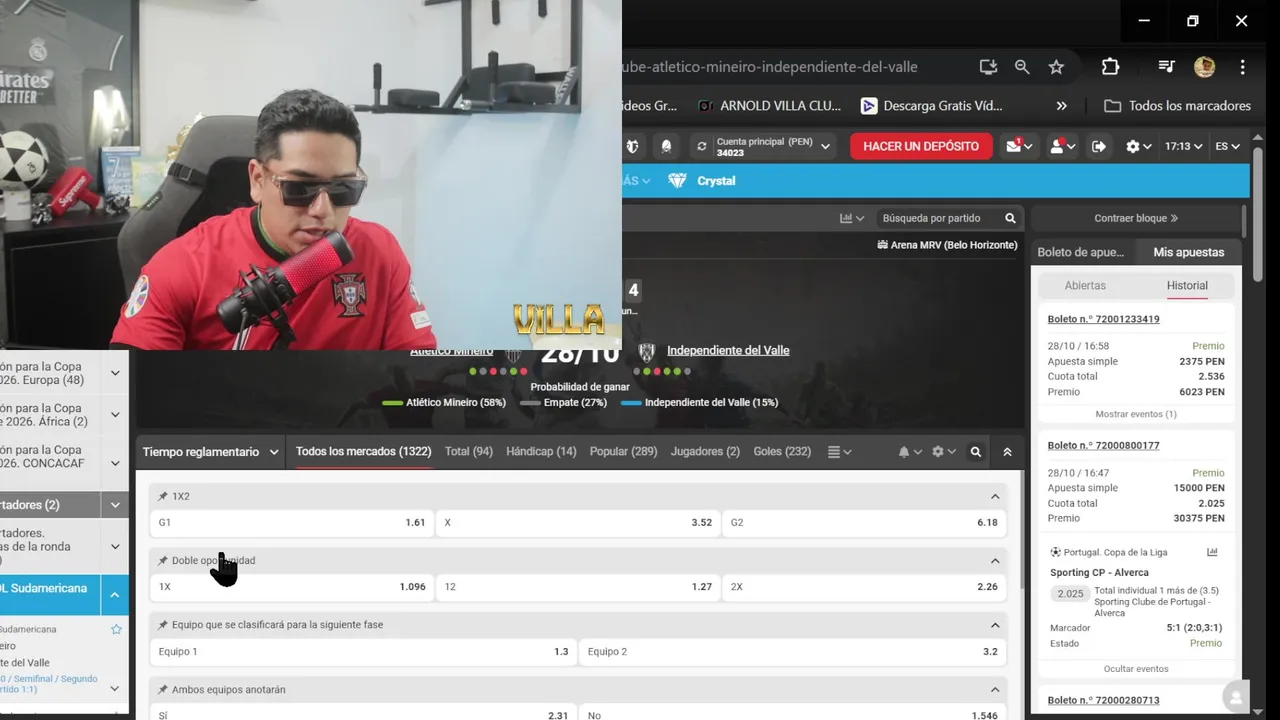This screenshot has width=1280, height=720.
Task: Open the markets bell notification dropdown
Action: click(910, 452)
